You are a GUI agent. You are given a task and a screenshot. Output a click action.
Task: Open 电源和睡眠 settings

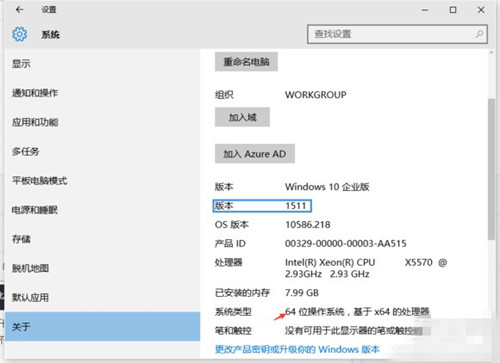tap(35, 210)
